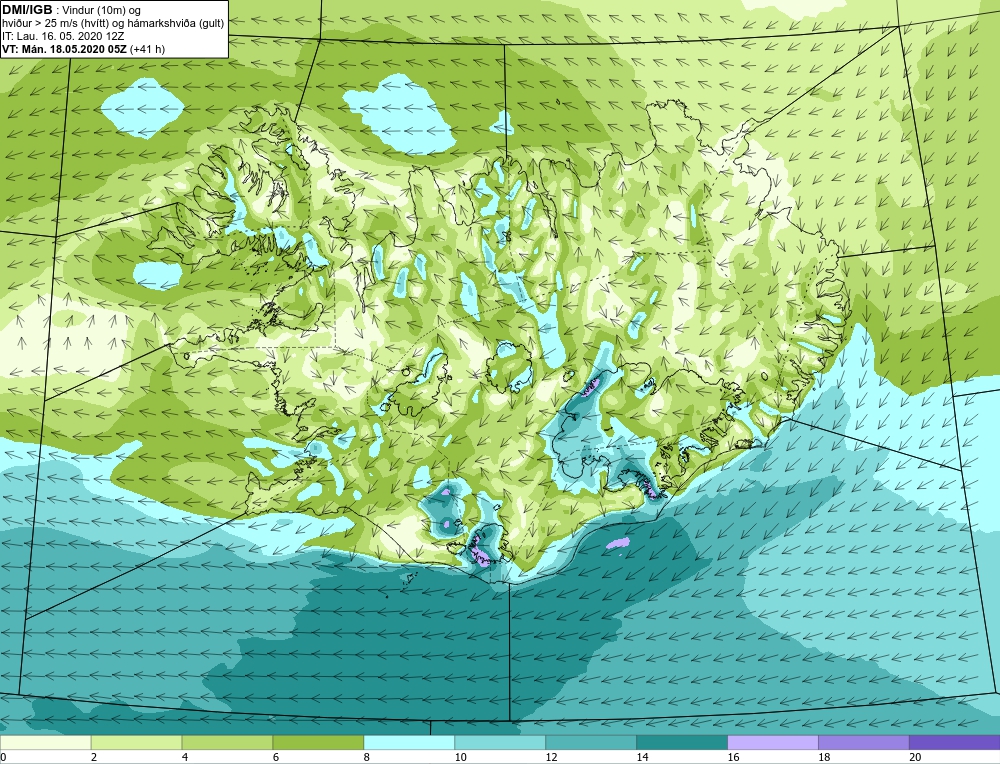This screenshot has width=1000, height=764.
Task: Click the legend scale label '12'
Action: pos(552,757)
